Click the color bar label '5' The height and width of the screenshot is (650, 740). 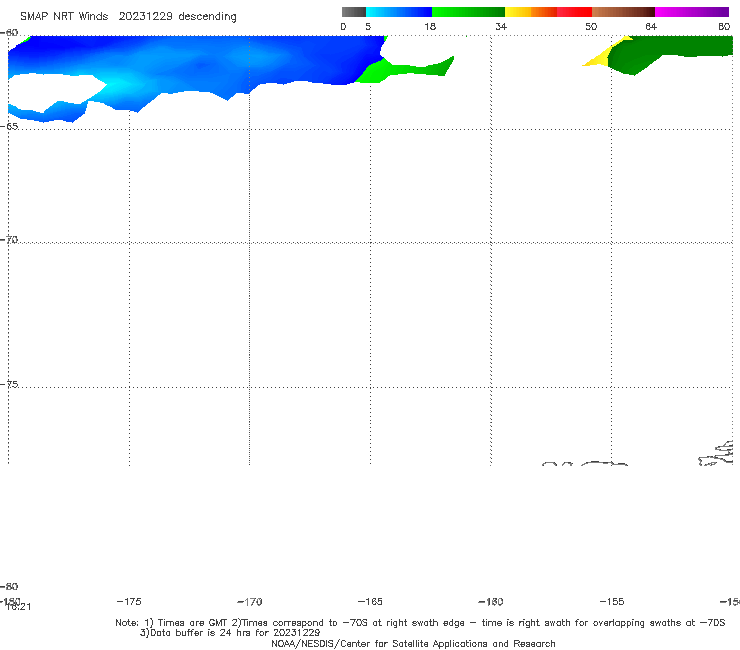pos(368,26)
